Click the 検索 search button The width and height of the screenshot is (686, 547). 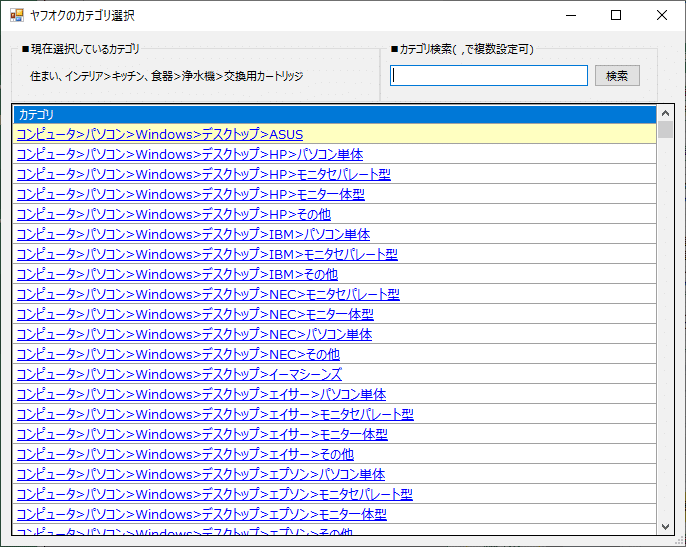[x=617, y=76]
